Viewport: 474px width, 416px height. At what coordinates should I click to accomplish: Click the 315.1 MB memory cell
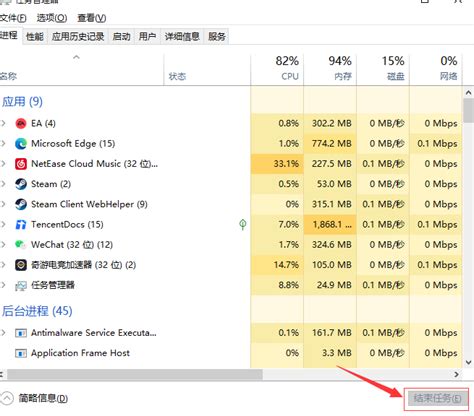click(x=330, y=204)
